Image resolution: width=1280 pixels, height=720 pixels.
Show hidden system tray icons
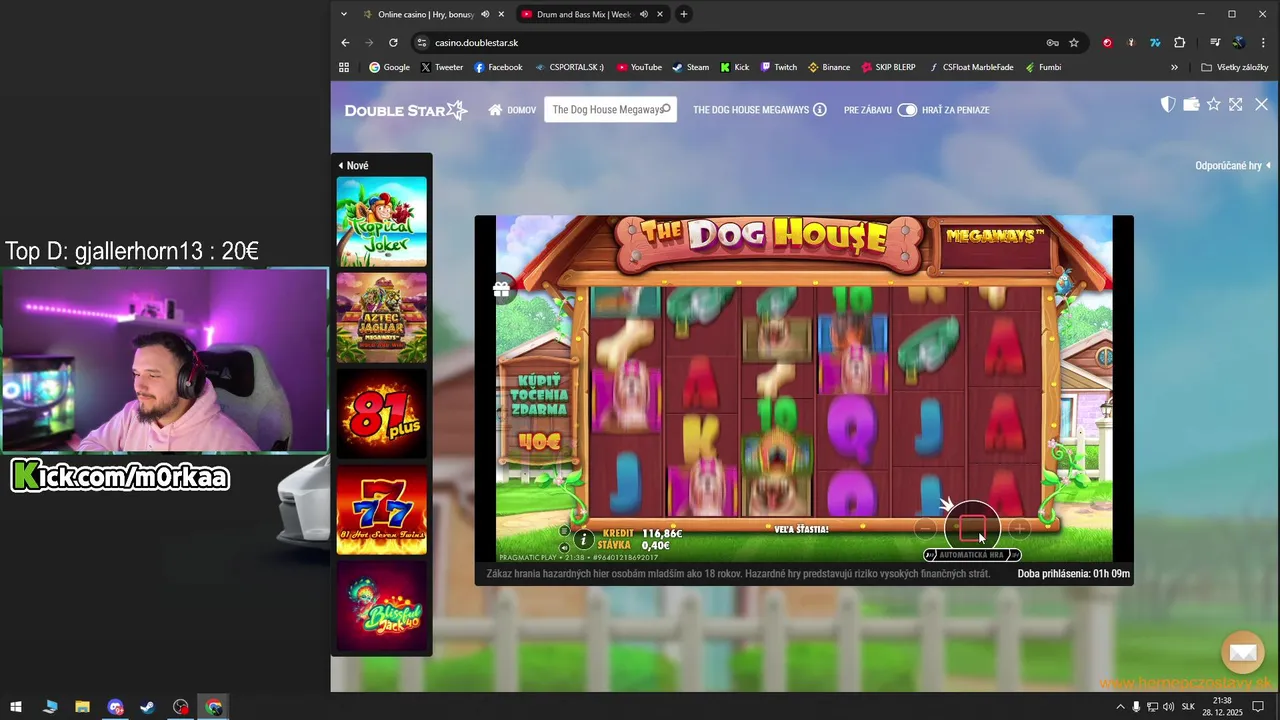[x=1120, y=707]
